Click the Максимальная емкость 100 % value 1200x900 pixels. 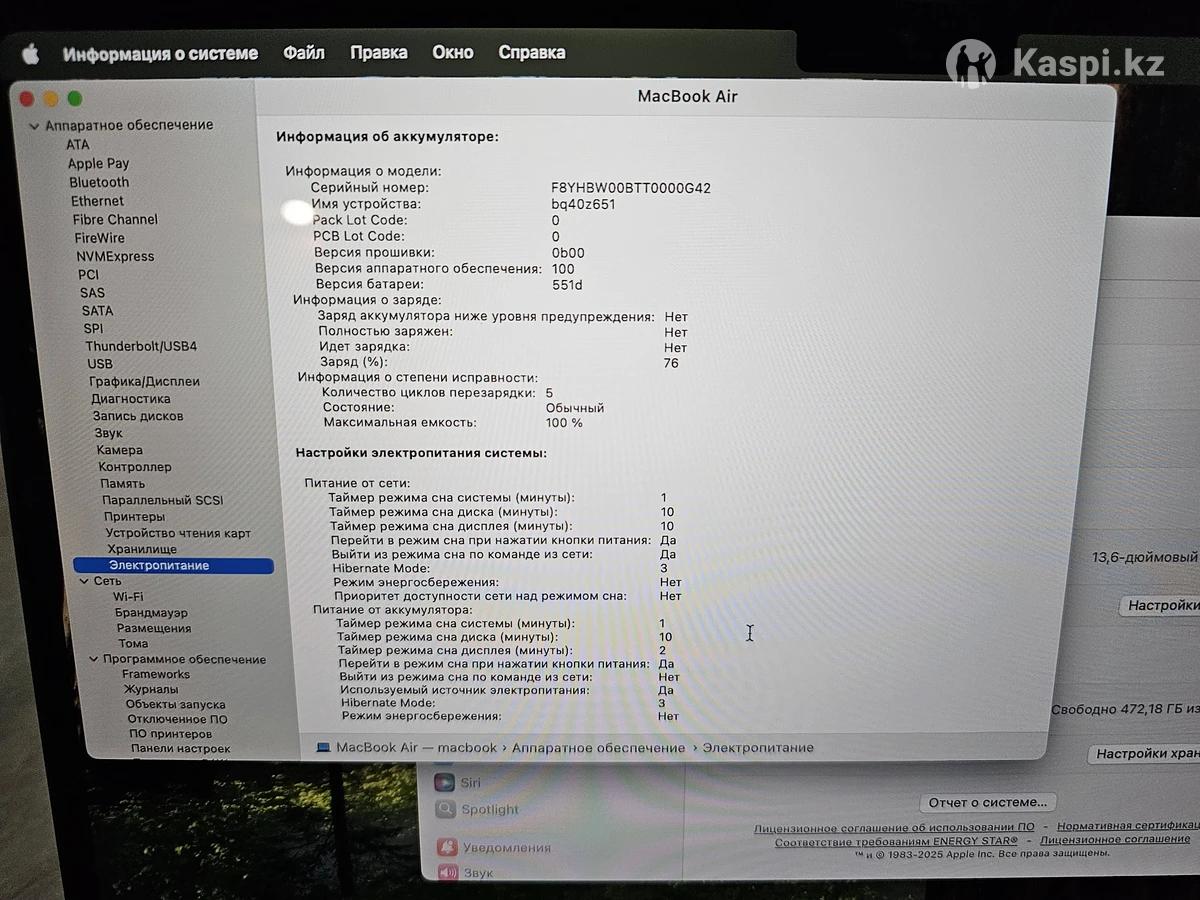click(x=564, y=423)
